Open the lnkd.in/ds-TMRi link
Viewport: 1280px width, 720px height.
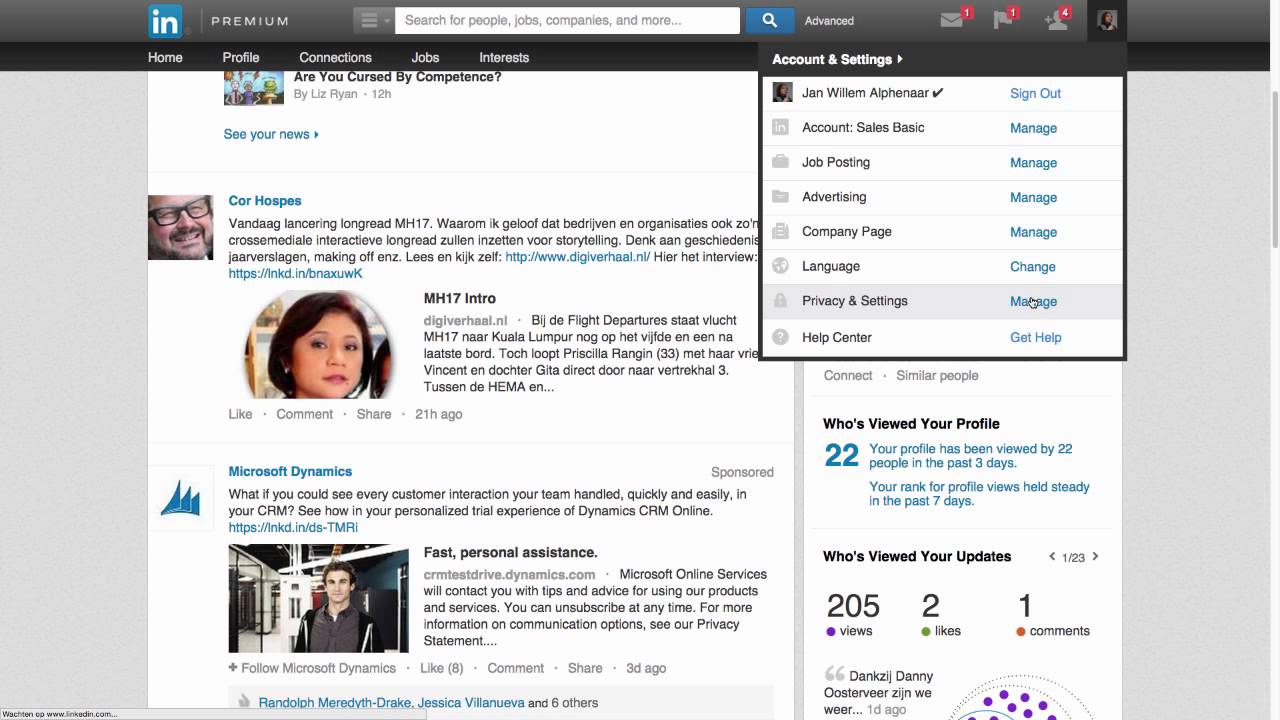[293, 527]
